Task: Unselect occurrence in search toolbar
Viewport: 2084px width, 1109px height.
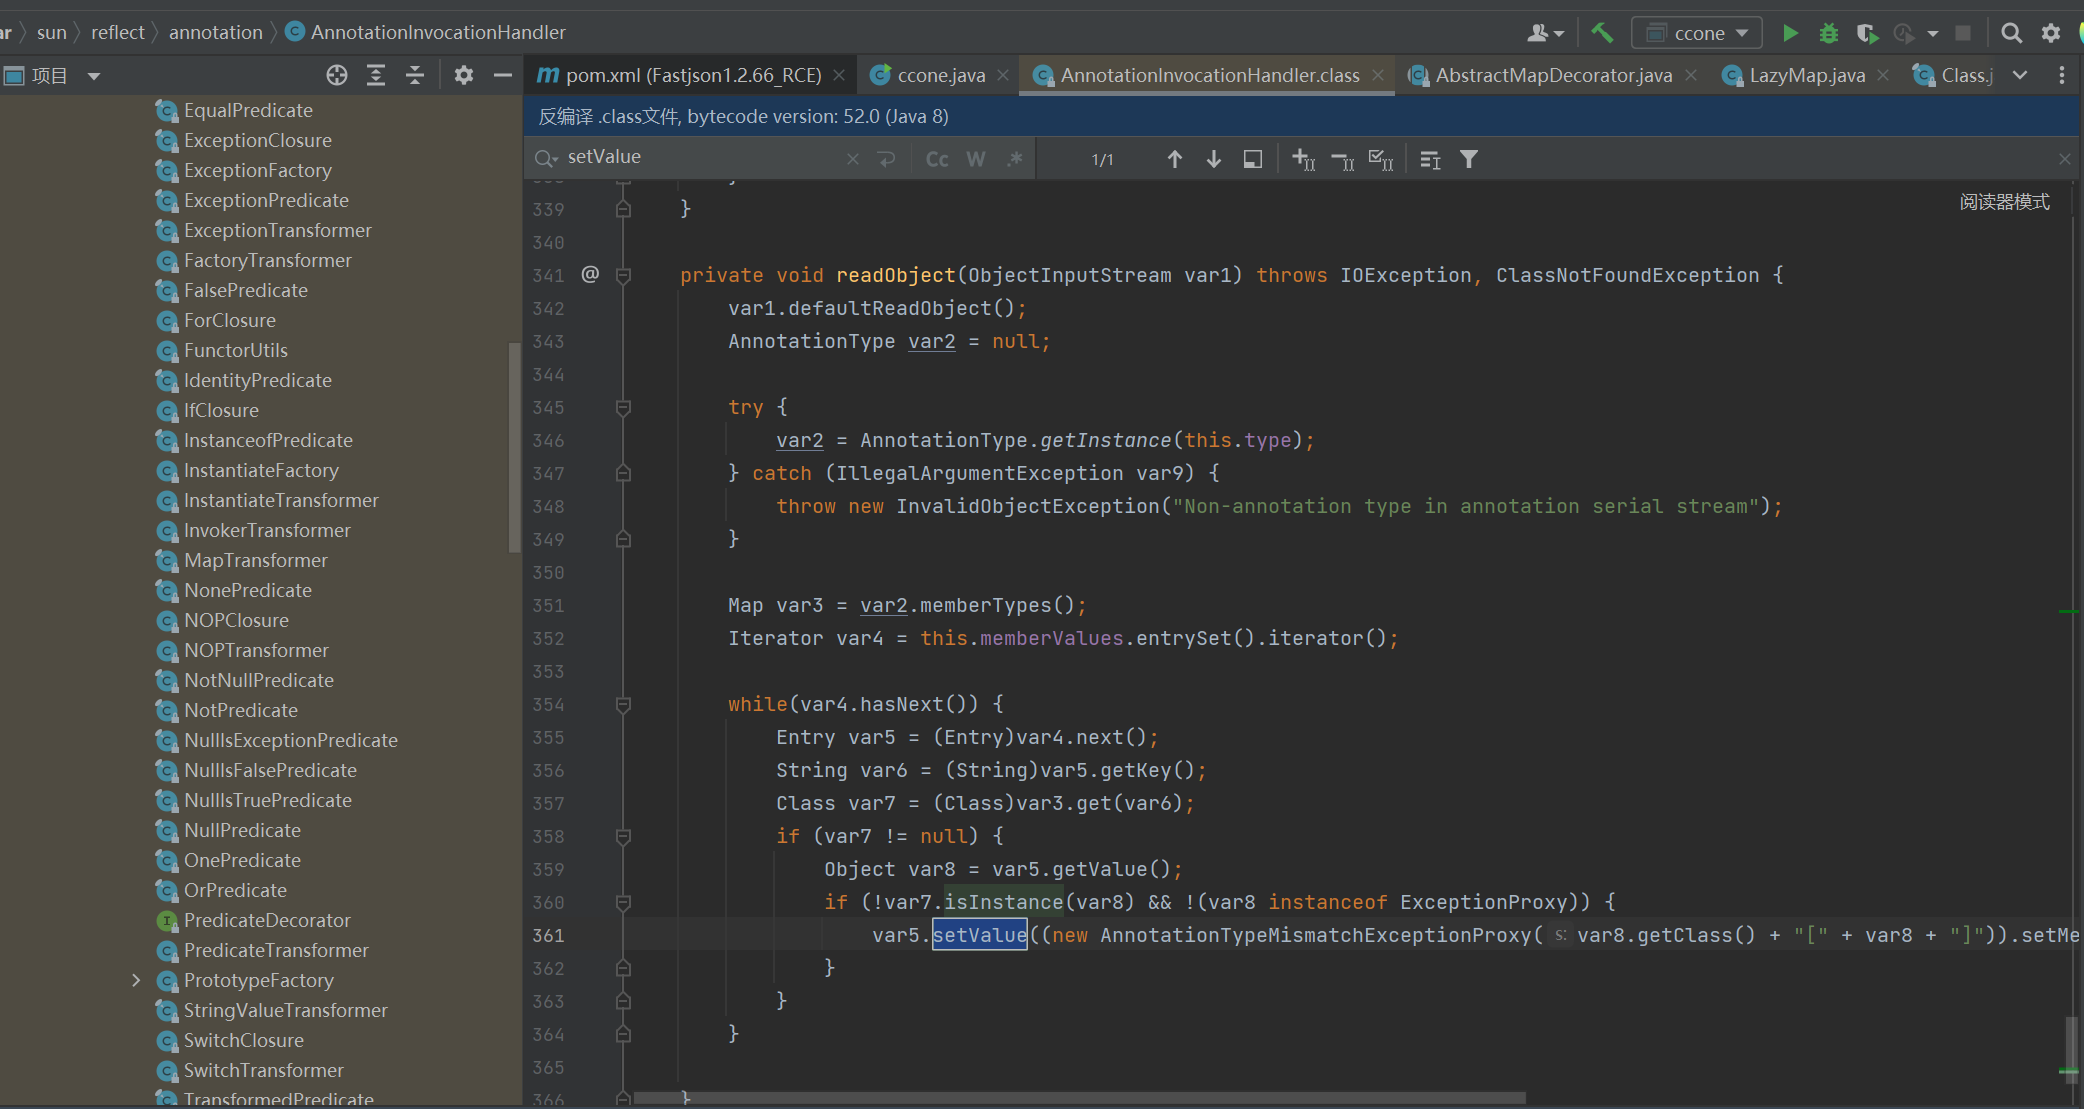Action: 1343,159
